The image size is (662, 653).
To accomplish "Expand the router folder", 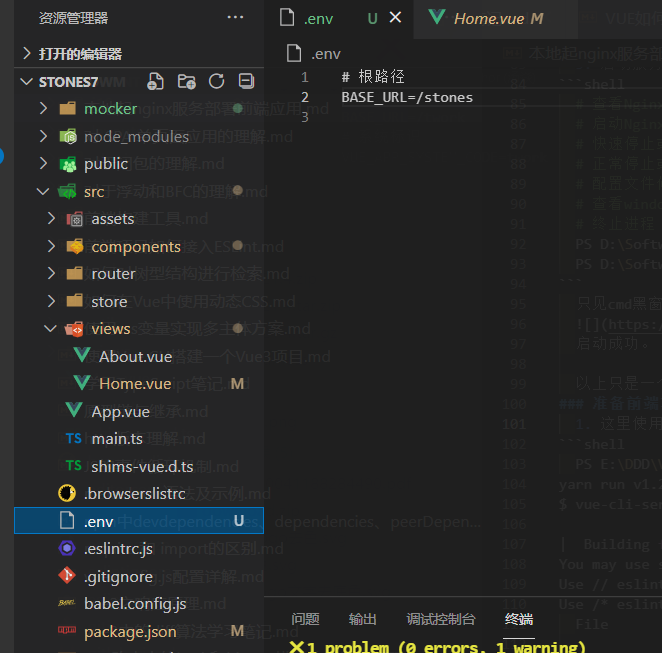I will (51, 274).
